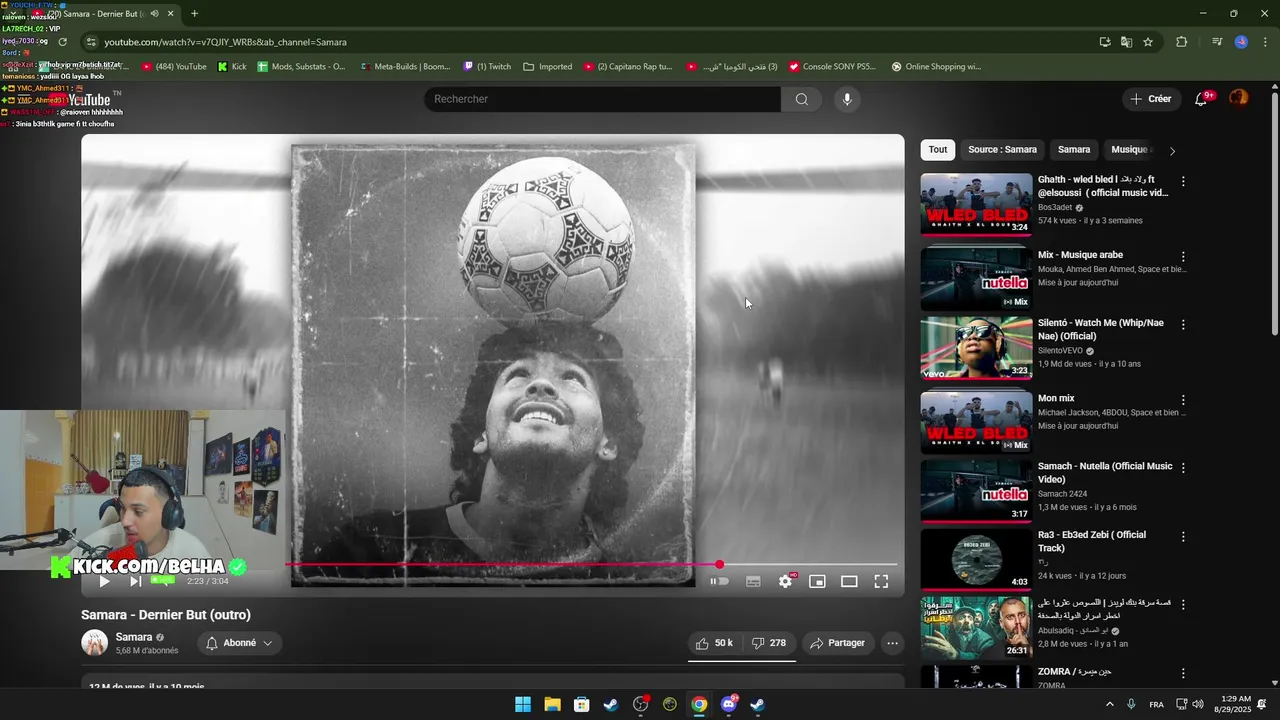This screenshot has width=1280, height=720.
Task: Toggle the autoplay switch in player
Action: click(x=719, y=581)
